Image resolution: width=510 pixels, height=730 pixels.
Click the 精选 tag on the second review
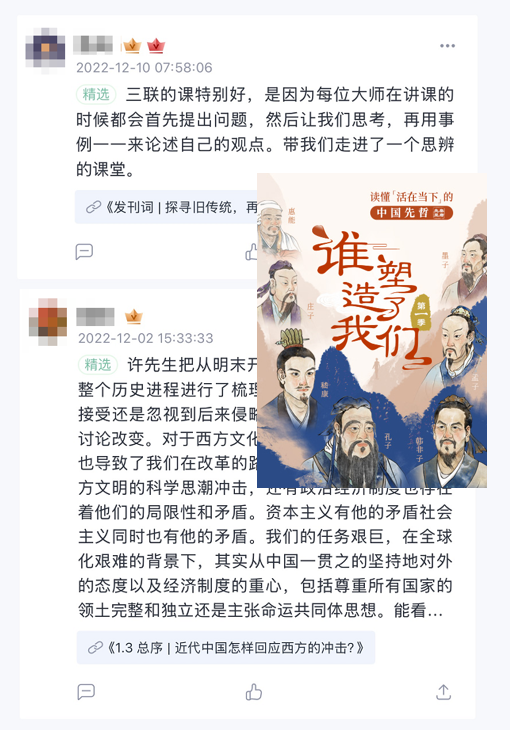[98, 365]
